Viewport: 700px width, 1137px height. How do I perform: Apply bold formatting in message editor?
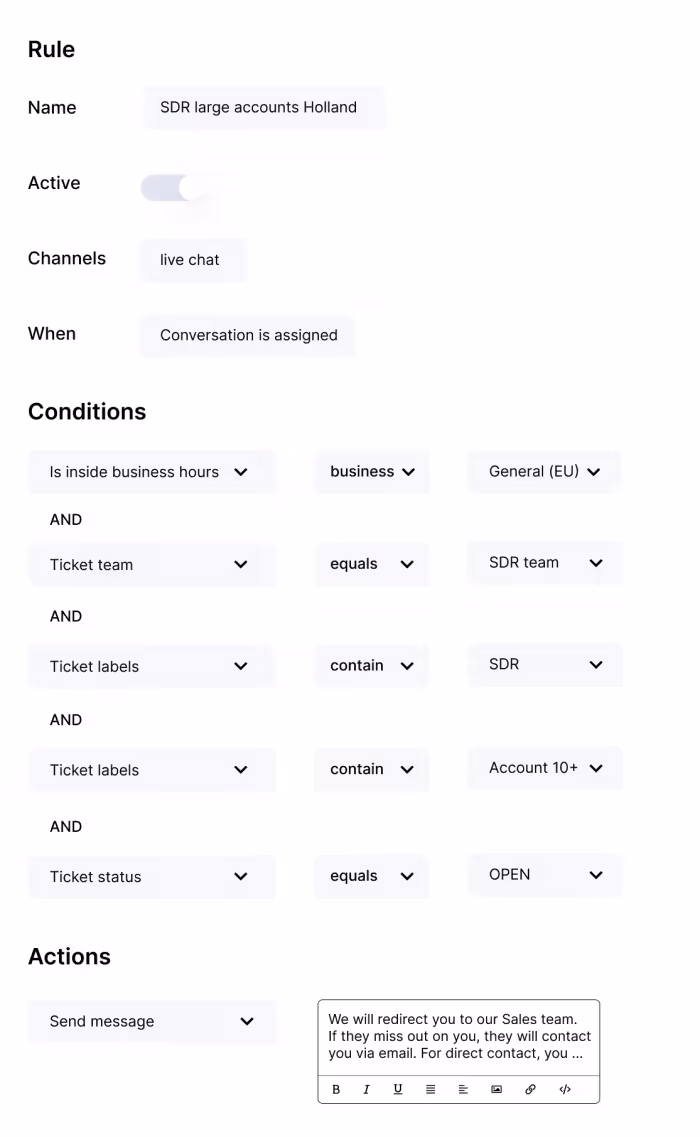point(336,1090)
